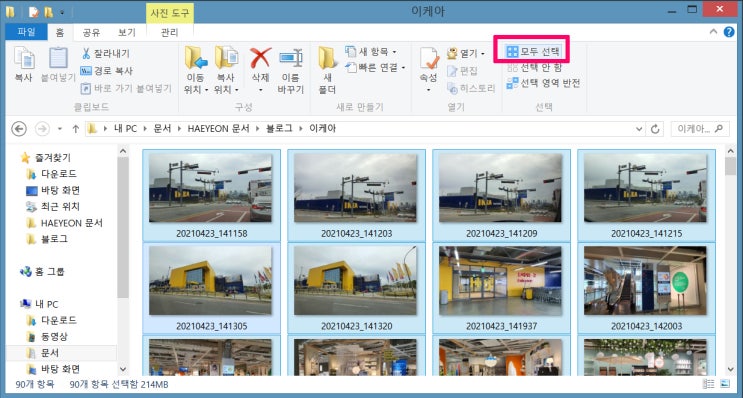Switch to large thumbnails view icon

tap(725, 384)
